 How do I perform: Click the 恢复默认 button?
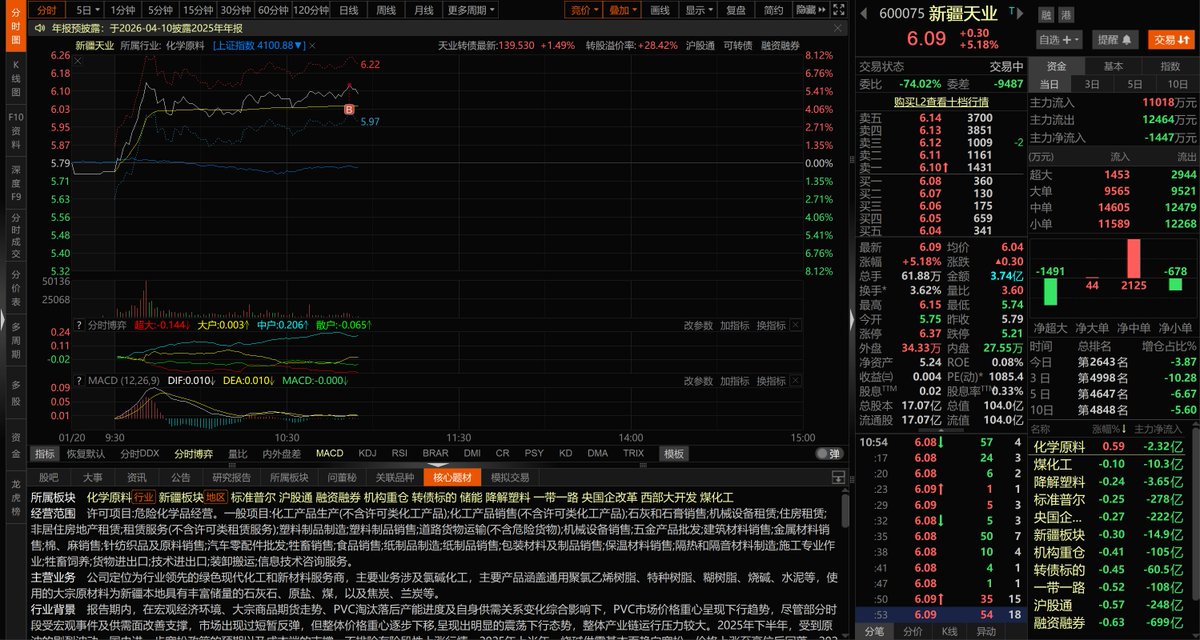coord(86,453)
